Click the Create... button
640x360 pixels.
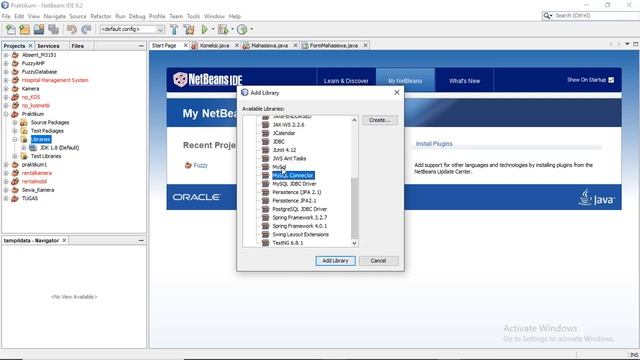point(380,120)
